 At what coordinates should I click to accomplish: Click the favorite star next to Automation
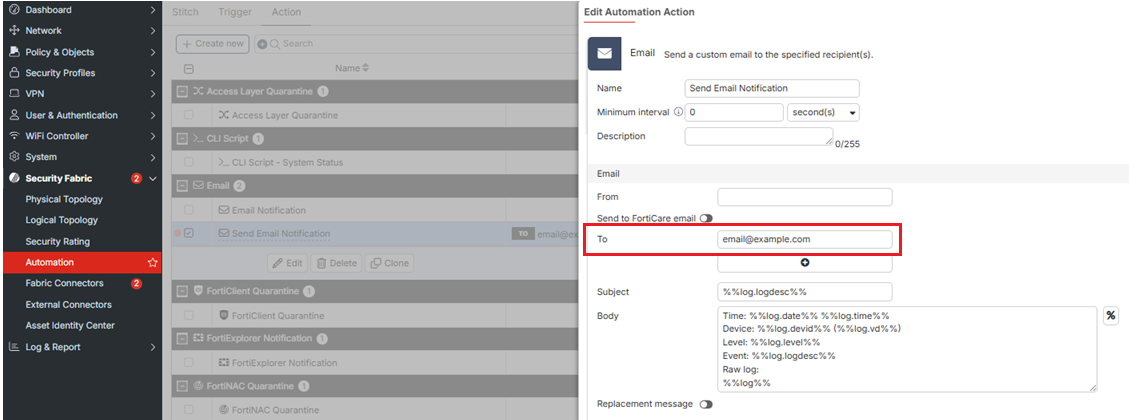(x=152, y=262)
